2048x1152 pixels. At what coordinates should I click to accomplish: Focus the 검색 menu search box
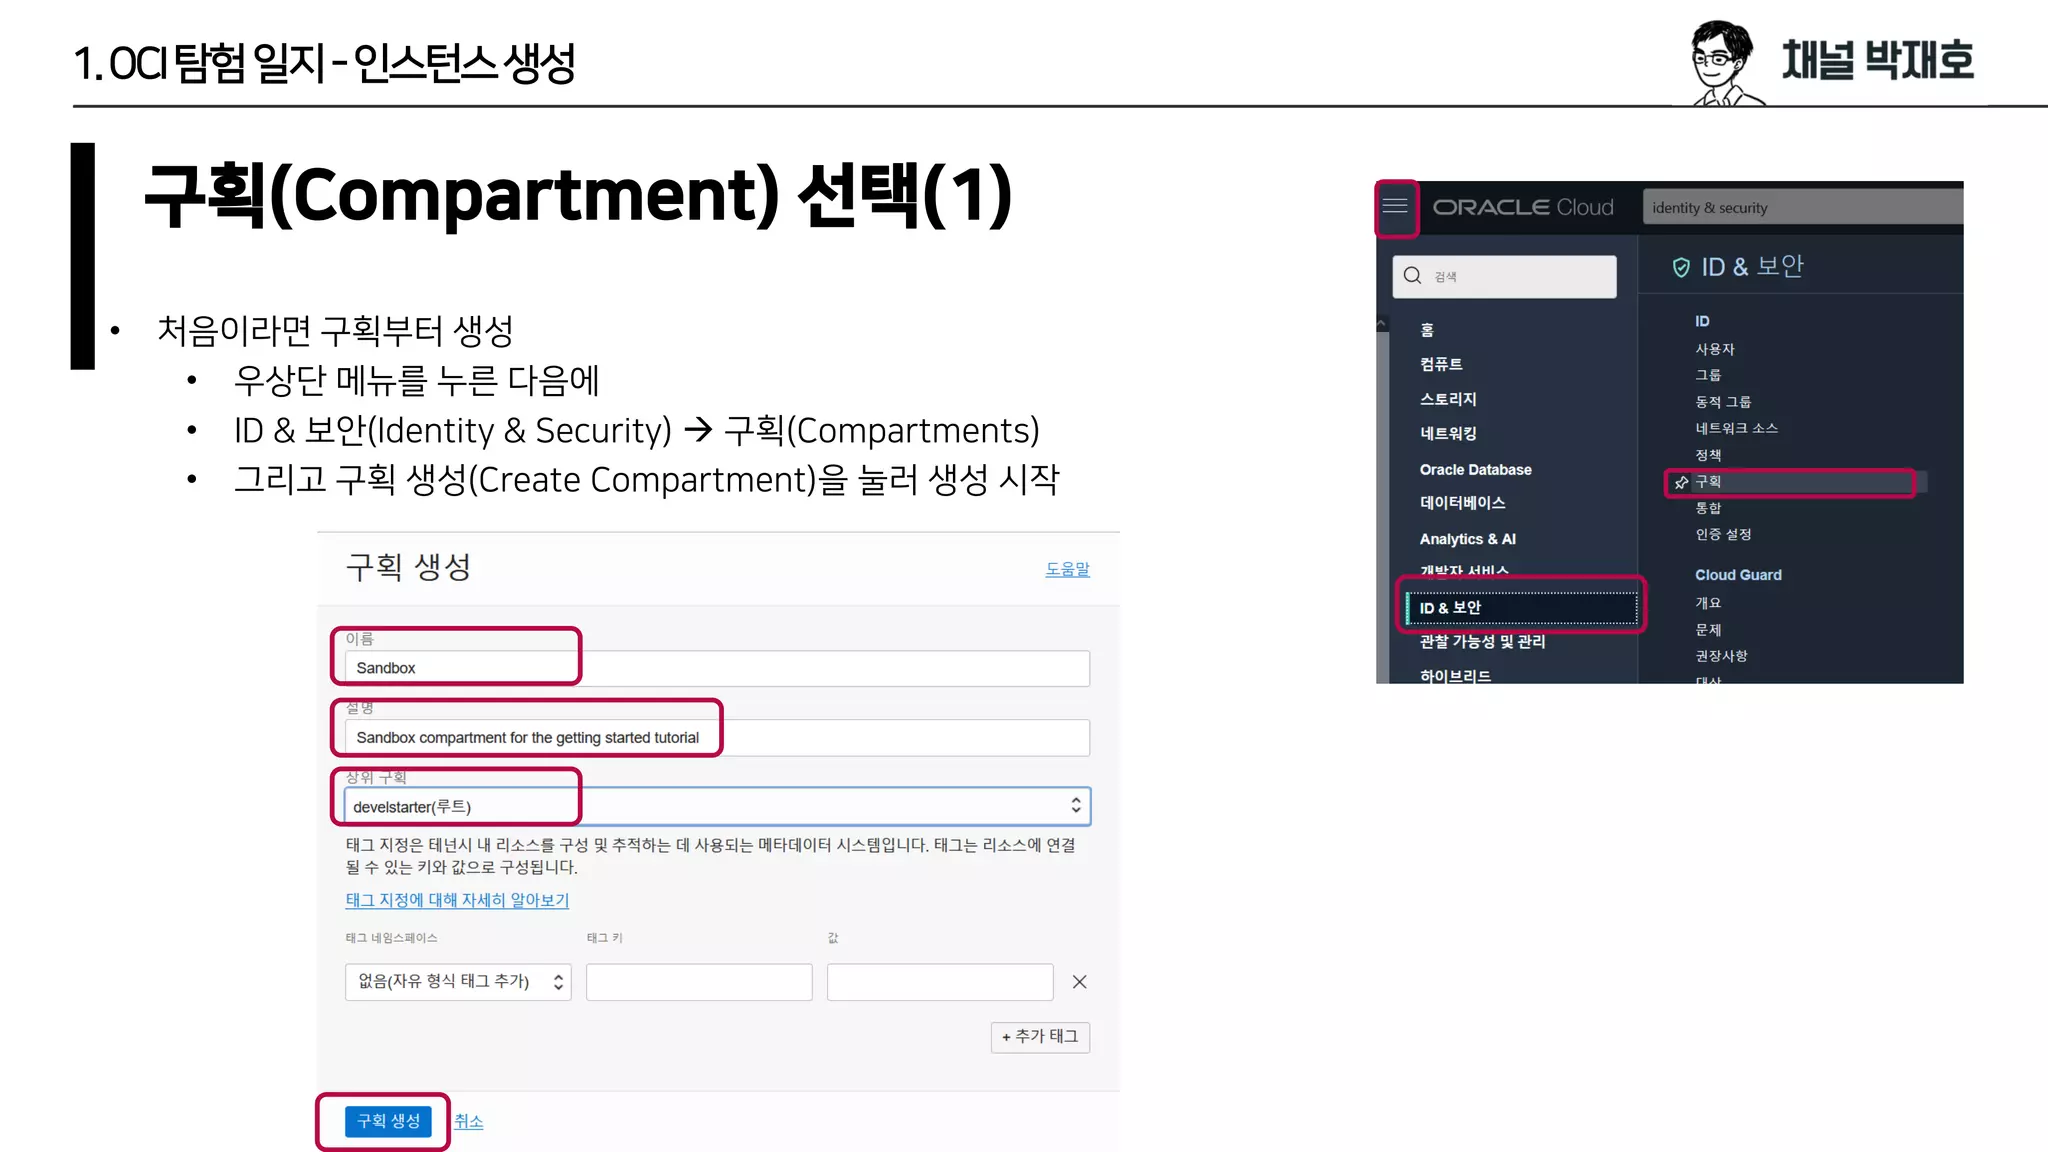tap(1504, 276)
